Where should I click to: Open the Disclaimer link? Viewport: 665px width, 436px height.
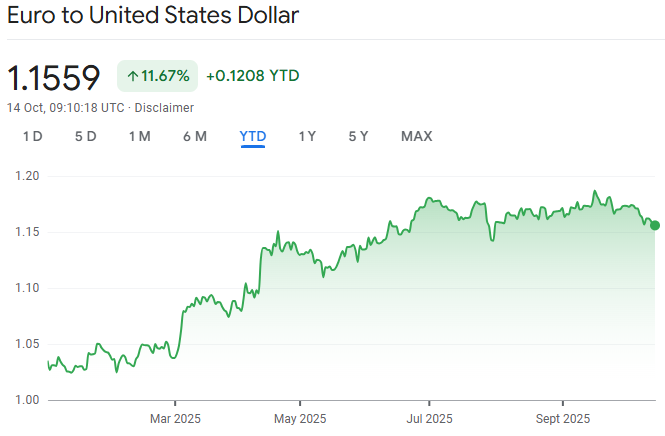click(164, 107)
